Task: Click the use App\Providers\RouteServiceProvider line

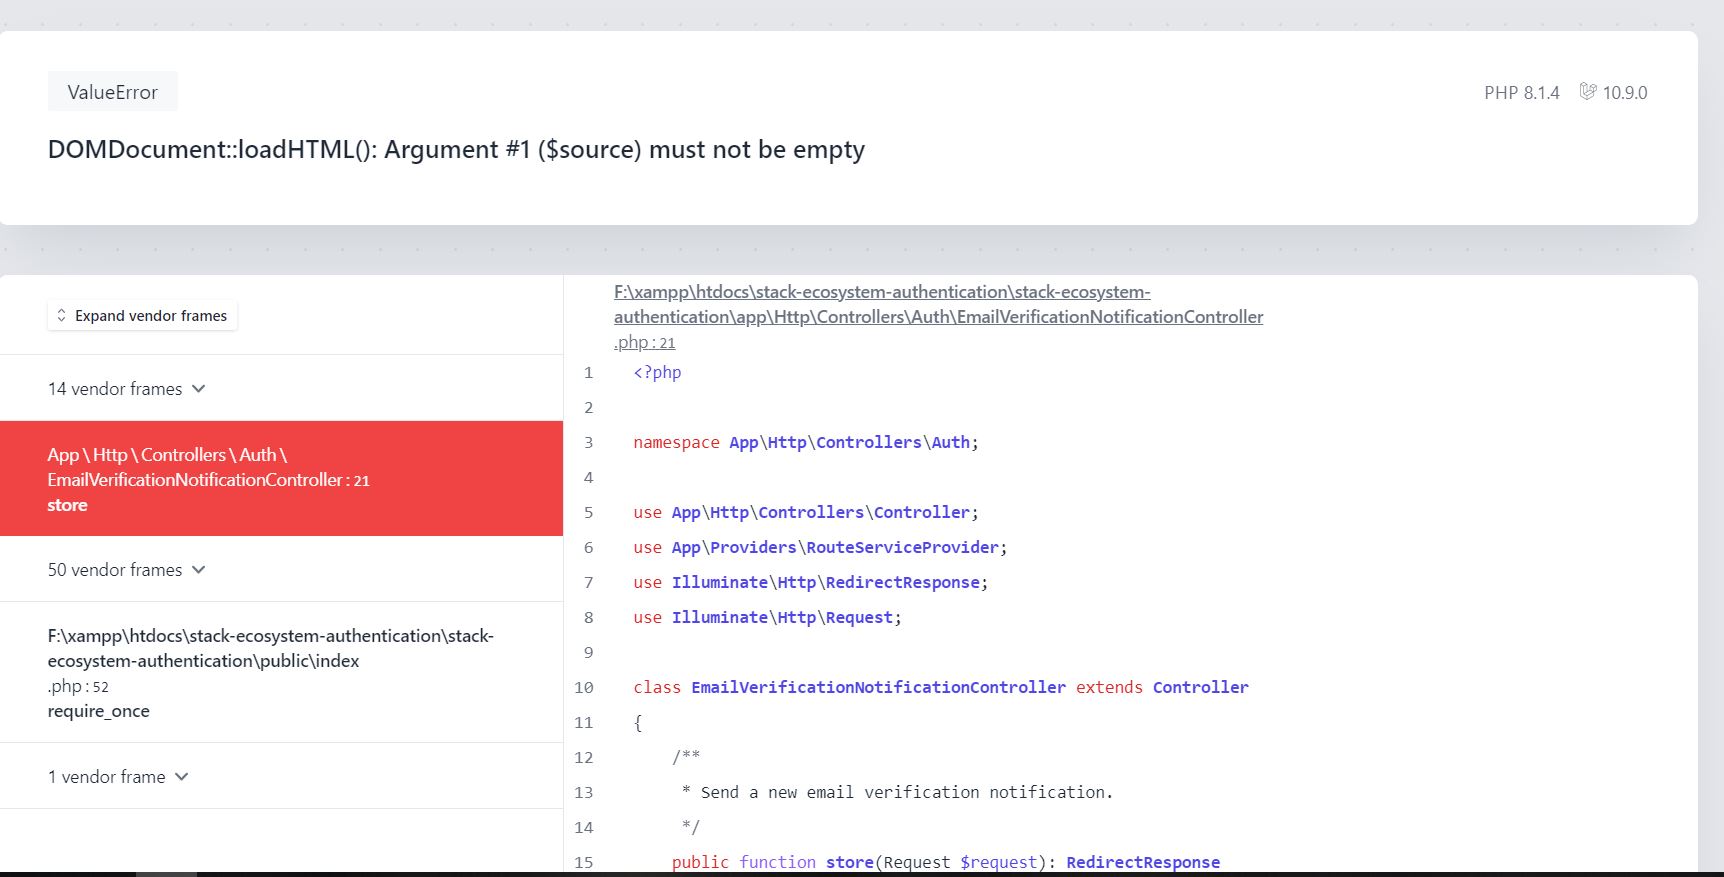Action: tap(820, 547)
